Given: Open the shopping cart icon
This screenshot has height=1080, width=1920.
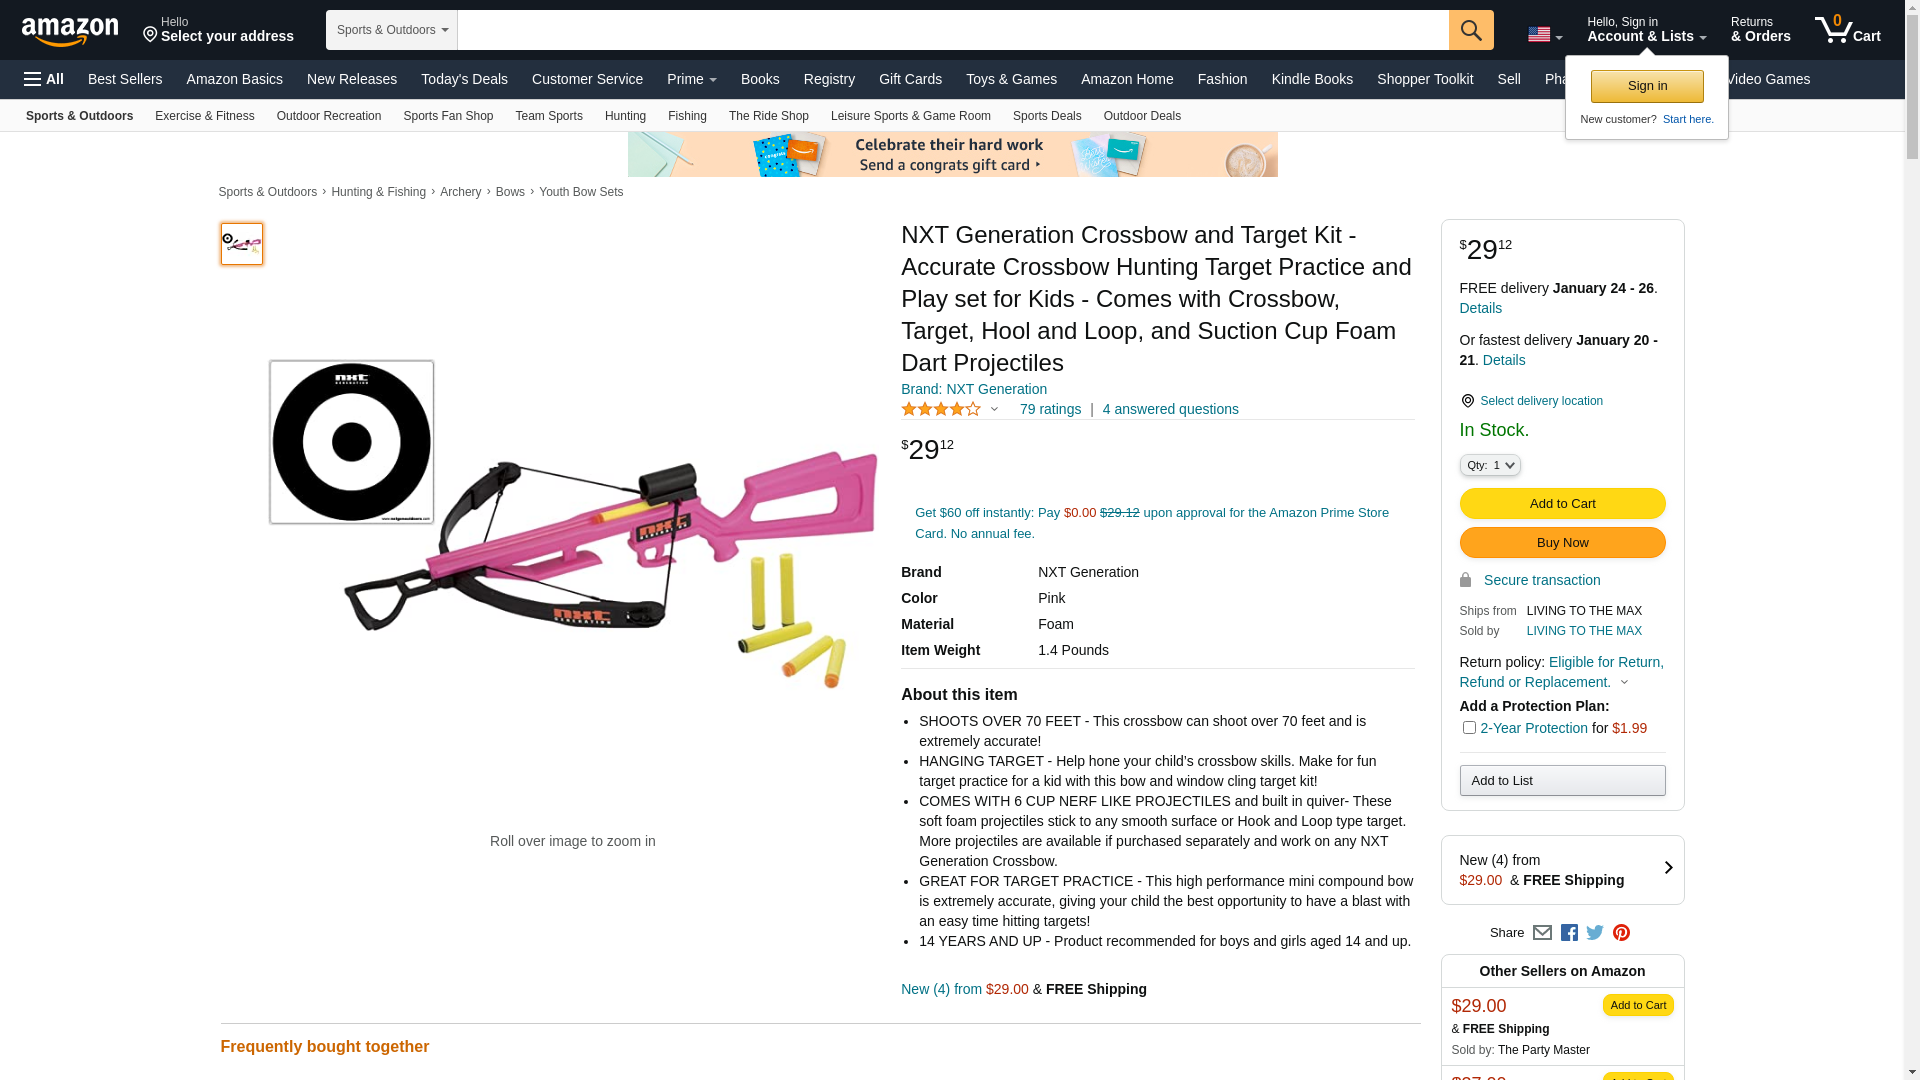Looking at the screenshot, I should (x=1847, y=30).
